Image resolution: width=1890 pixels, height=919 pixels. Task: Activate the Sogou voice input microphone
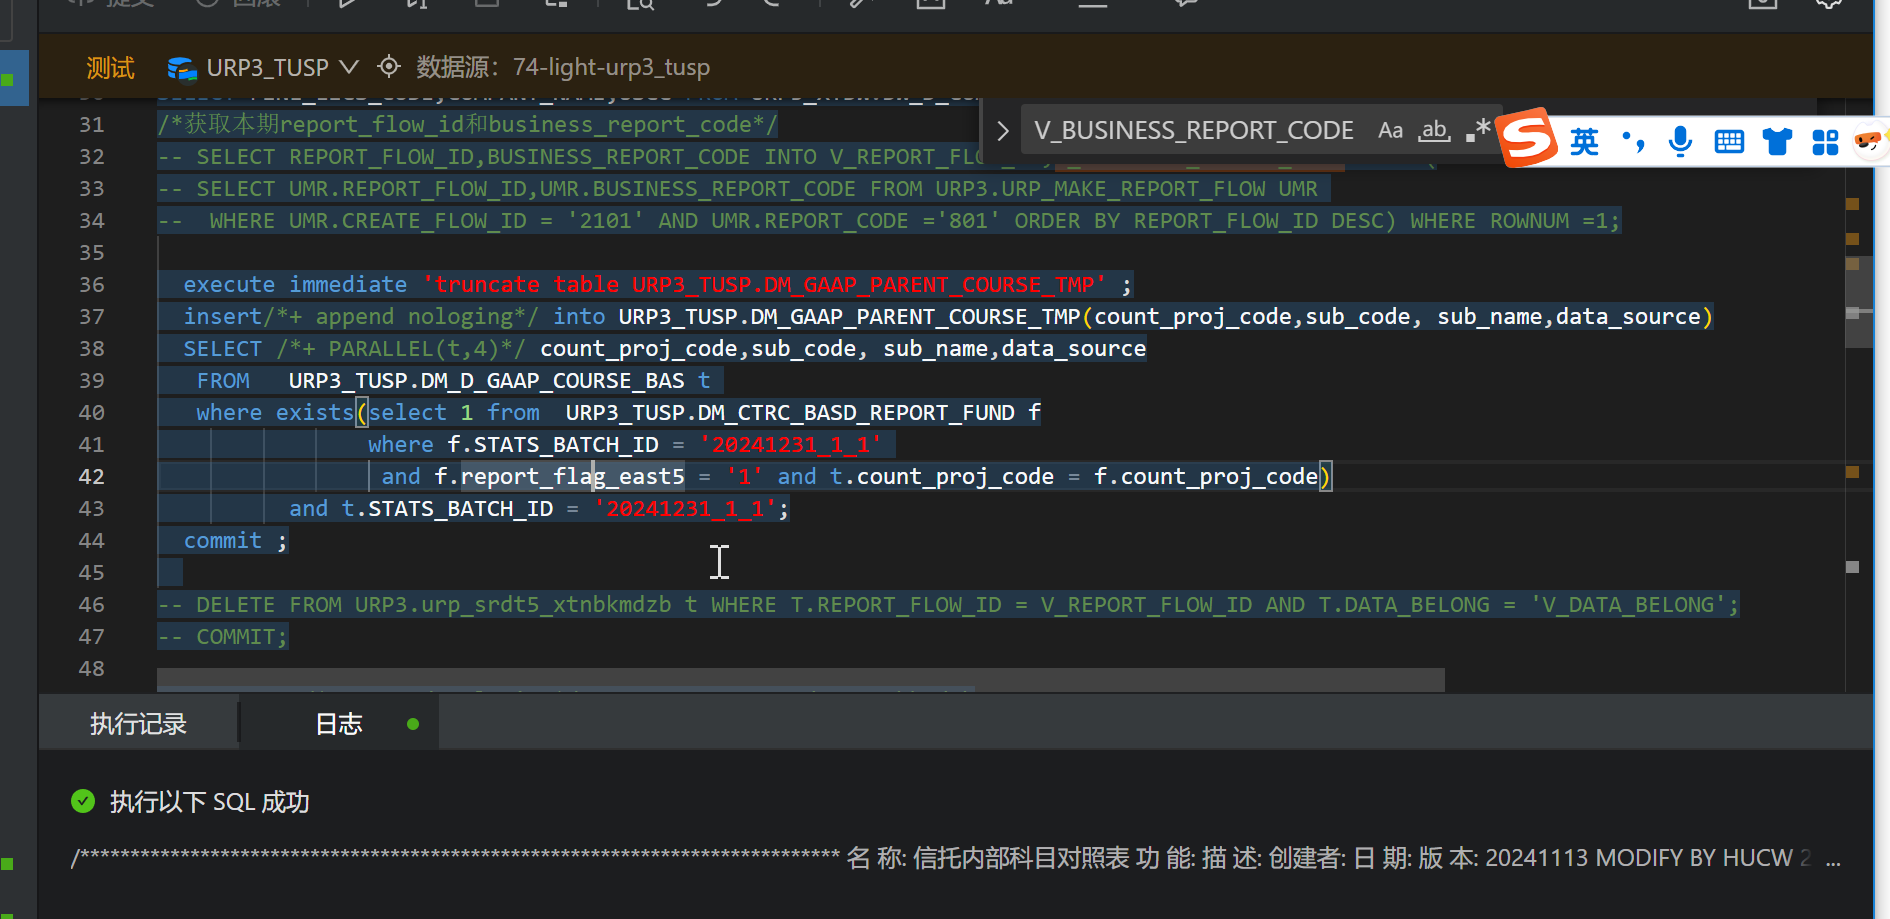pyautogui.click(x=1681, y=142)
